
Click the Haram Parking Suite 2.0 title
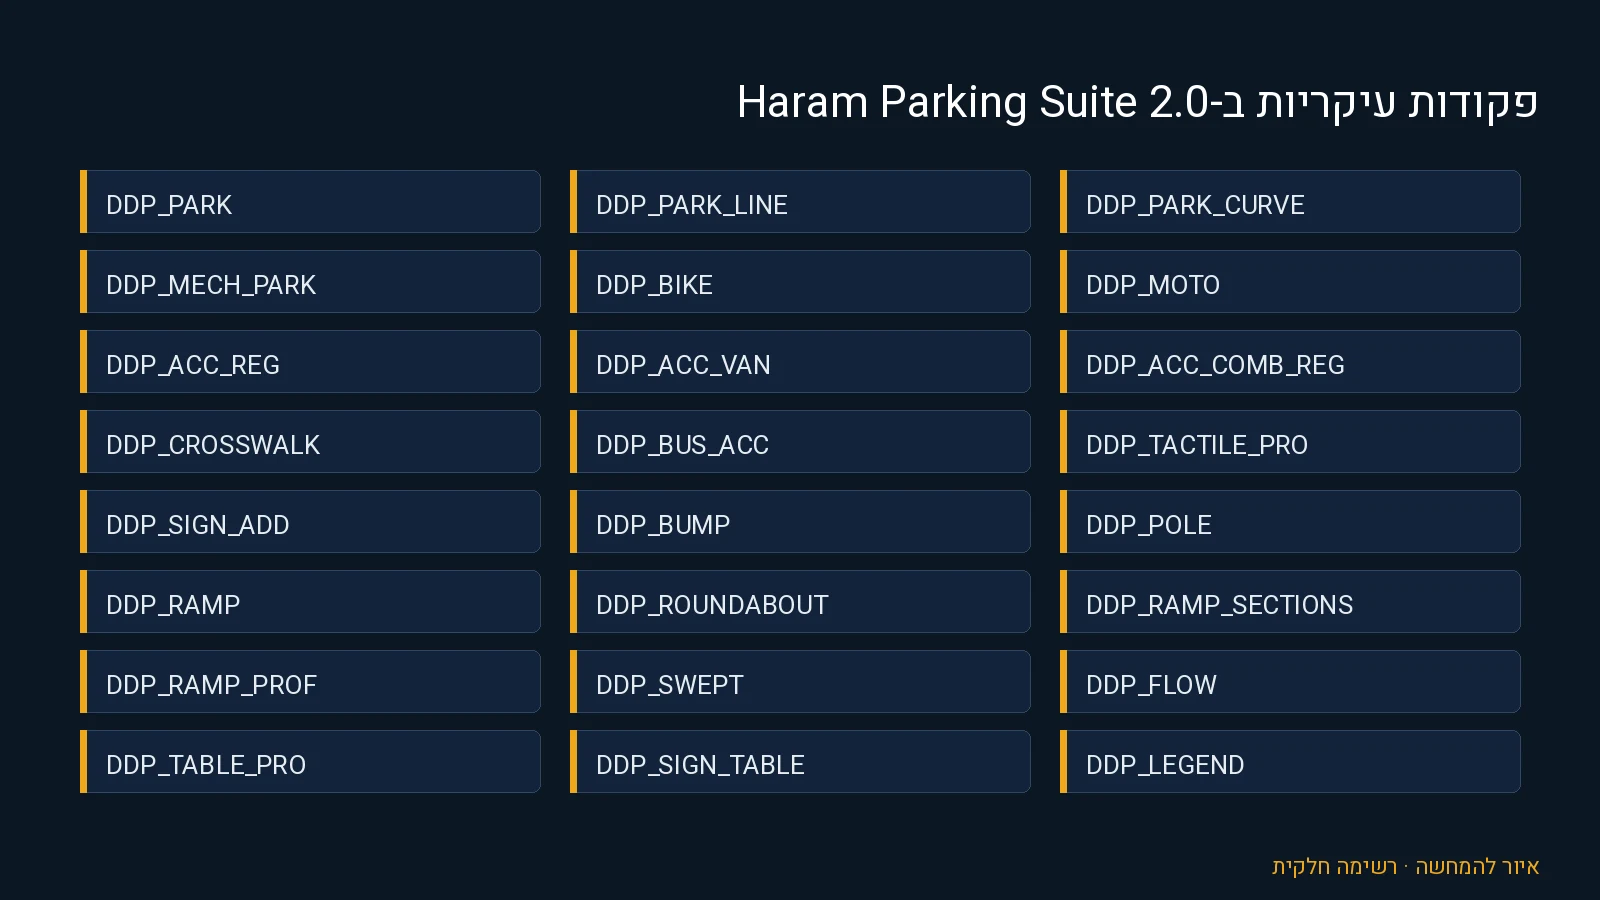(x=1137, y=102)
